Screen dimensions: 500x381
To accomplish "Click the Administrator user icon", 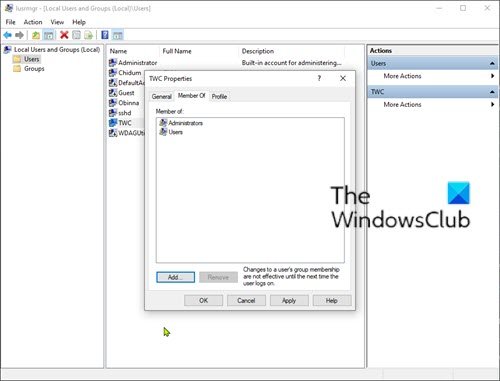I will coord(113,63).
